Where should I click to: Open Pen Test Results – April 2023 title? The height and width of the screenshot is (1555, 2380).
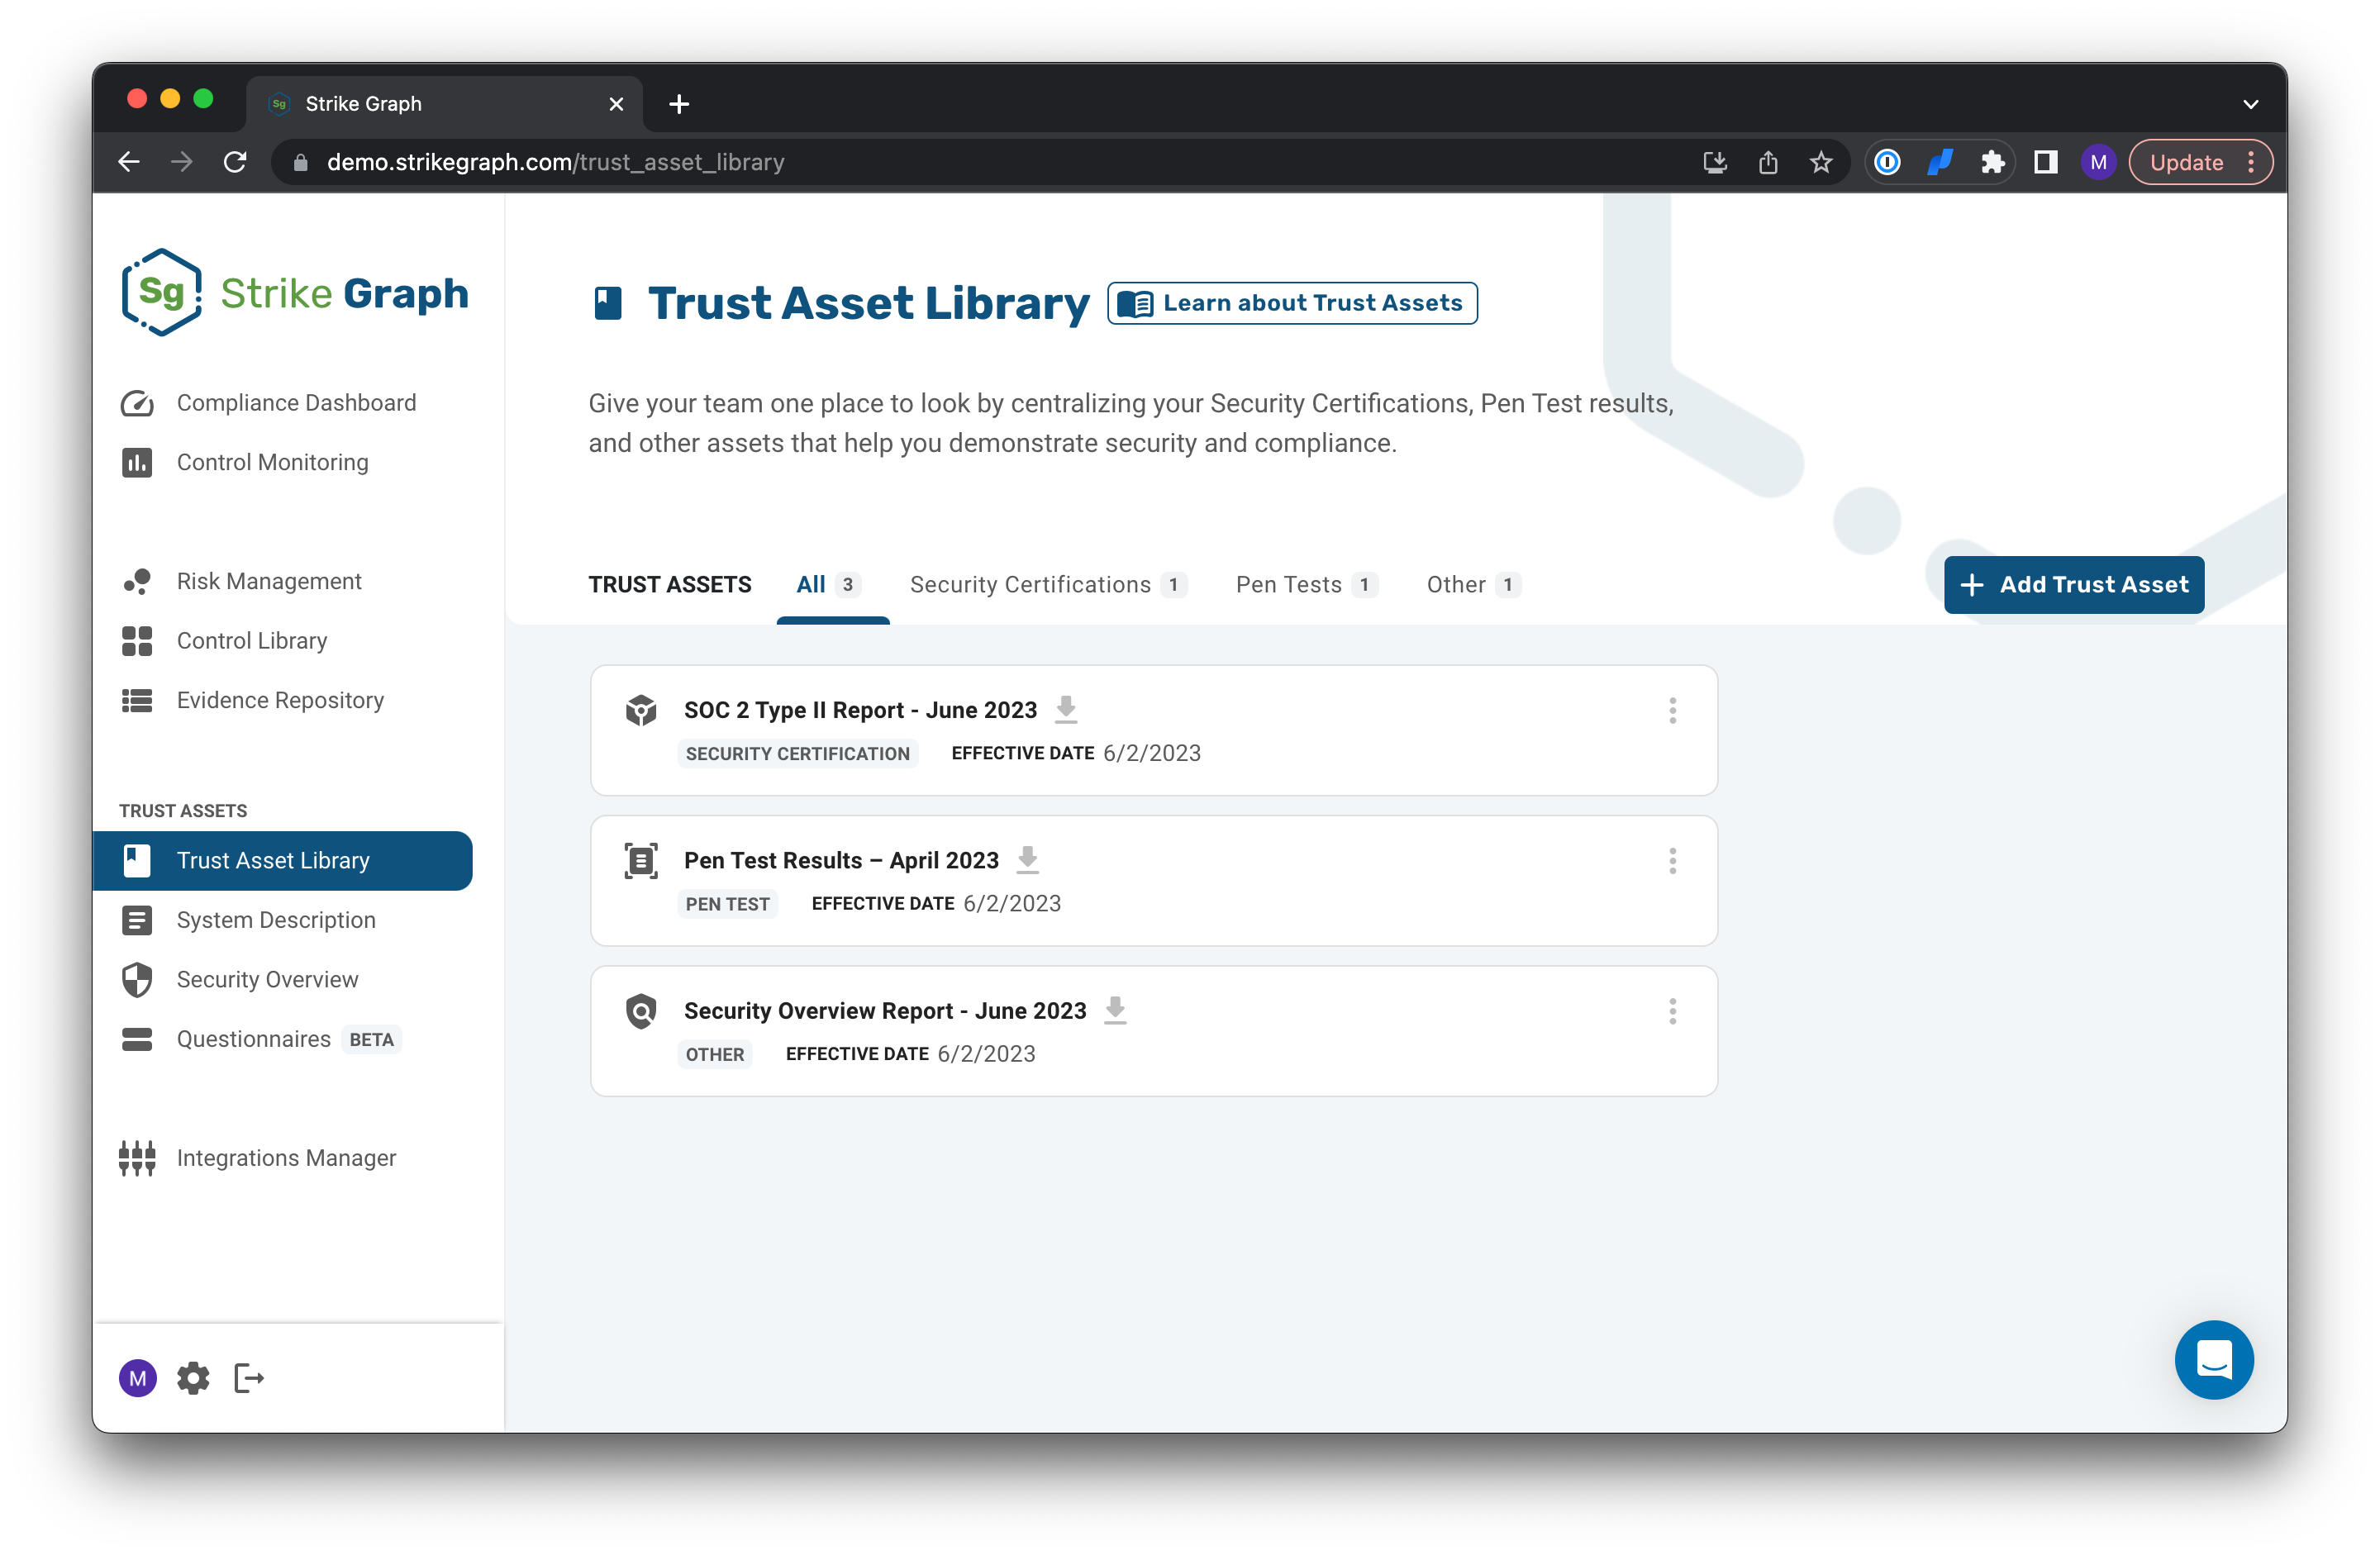click(x=841, y=860)
